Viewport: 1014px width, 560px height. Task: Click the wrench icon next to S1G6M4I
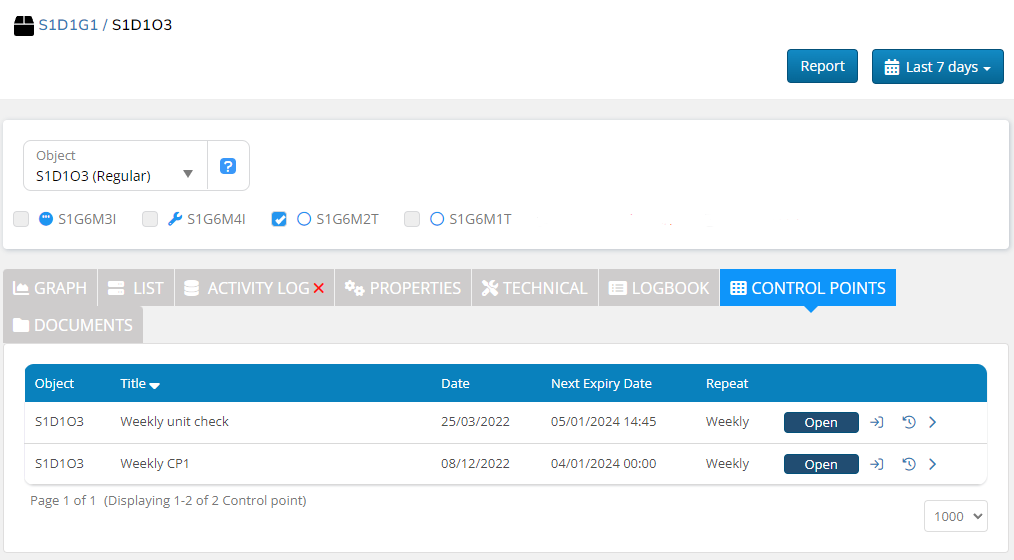tap(175, 219)
